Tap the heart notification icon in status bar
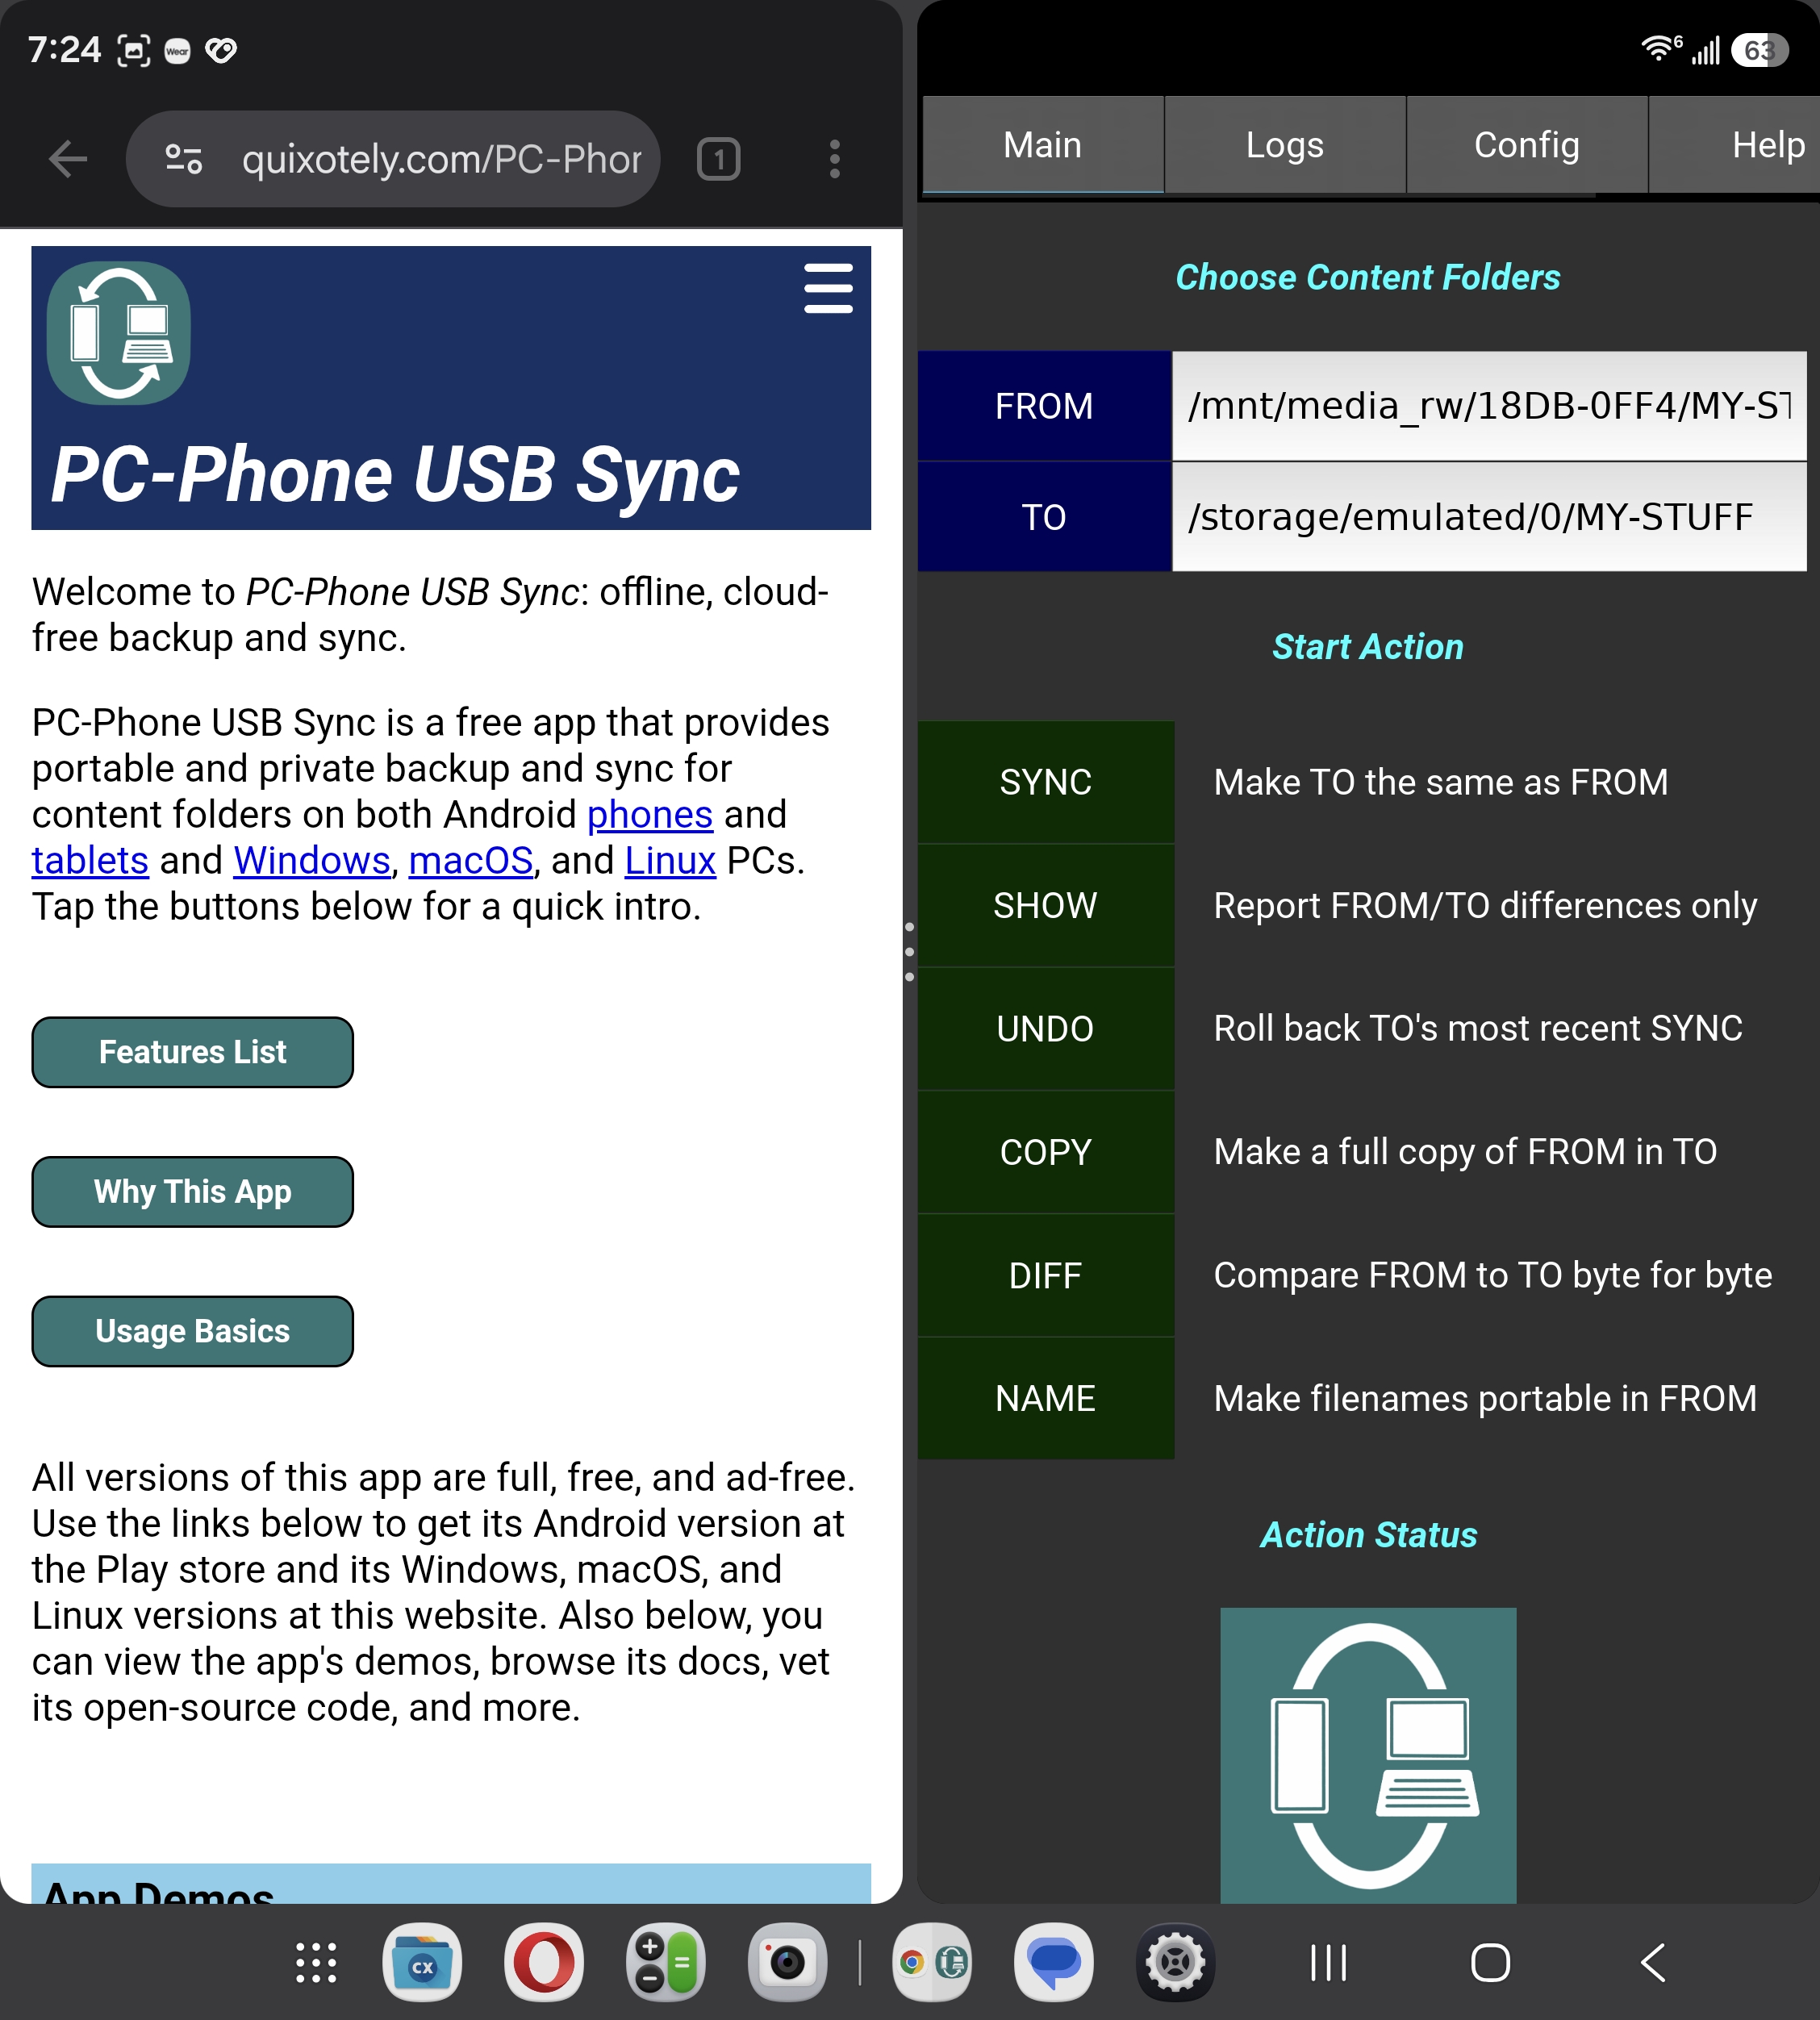The height and width of the screenshot is (2020, 1820). [221, 50]
